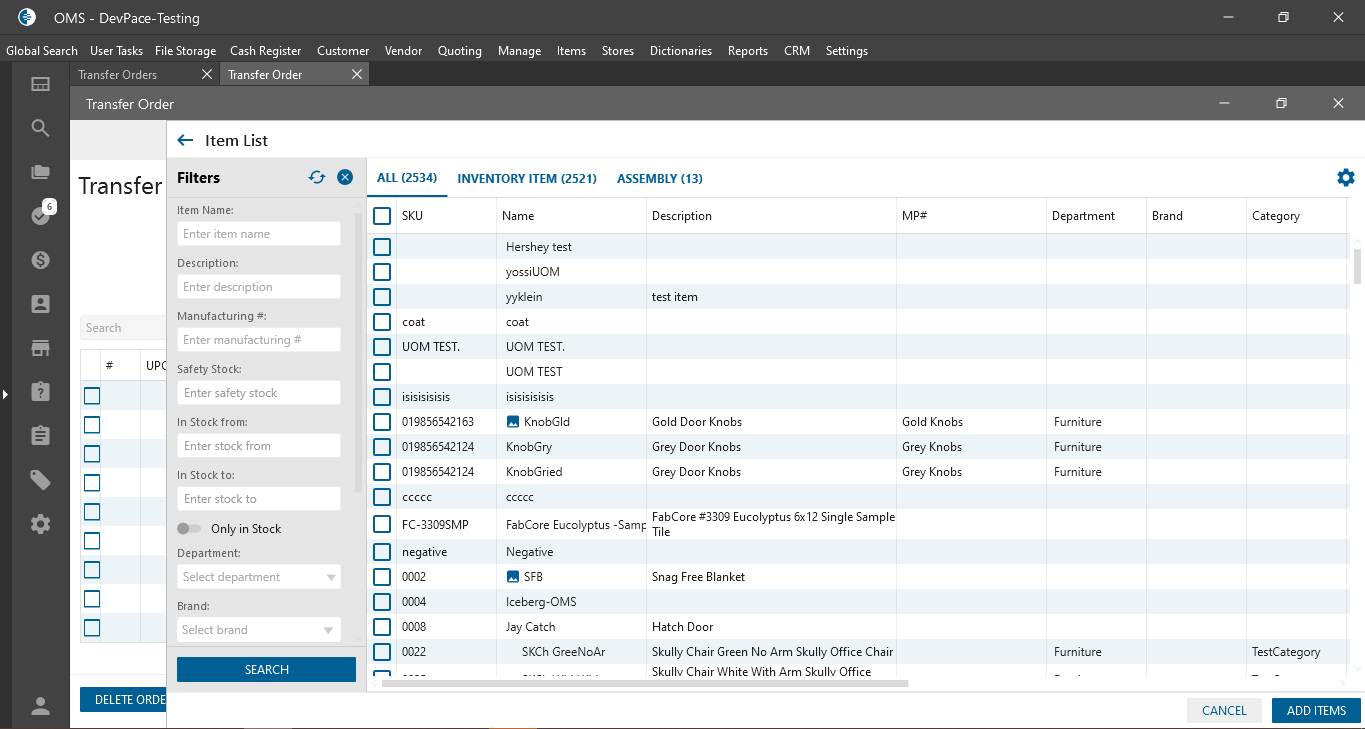Open the sidebar store icon
Screen dimensions: 1365x729
click(x=40, y=348)
